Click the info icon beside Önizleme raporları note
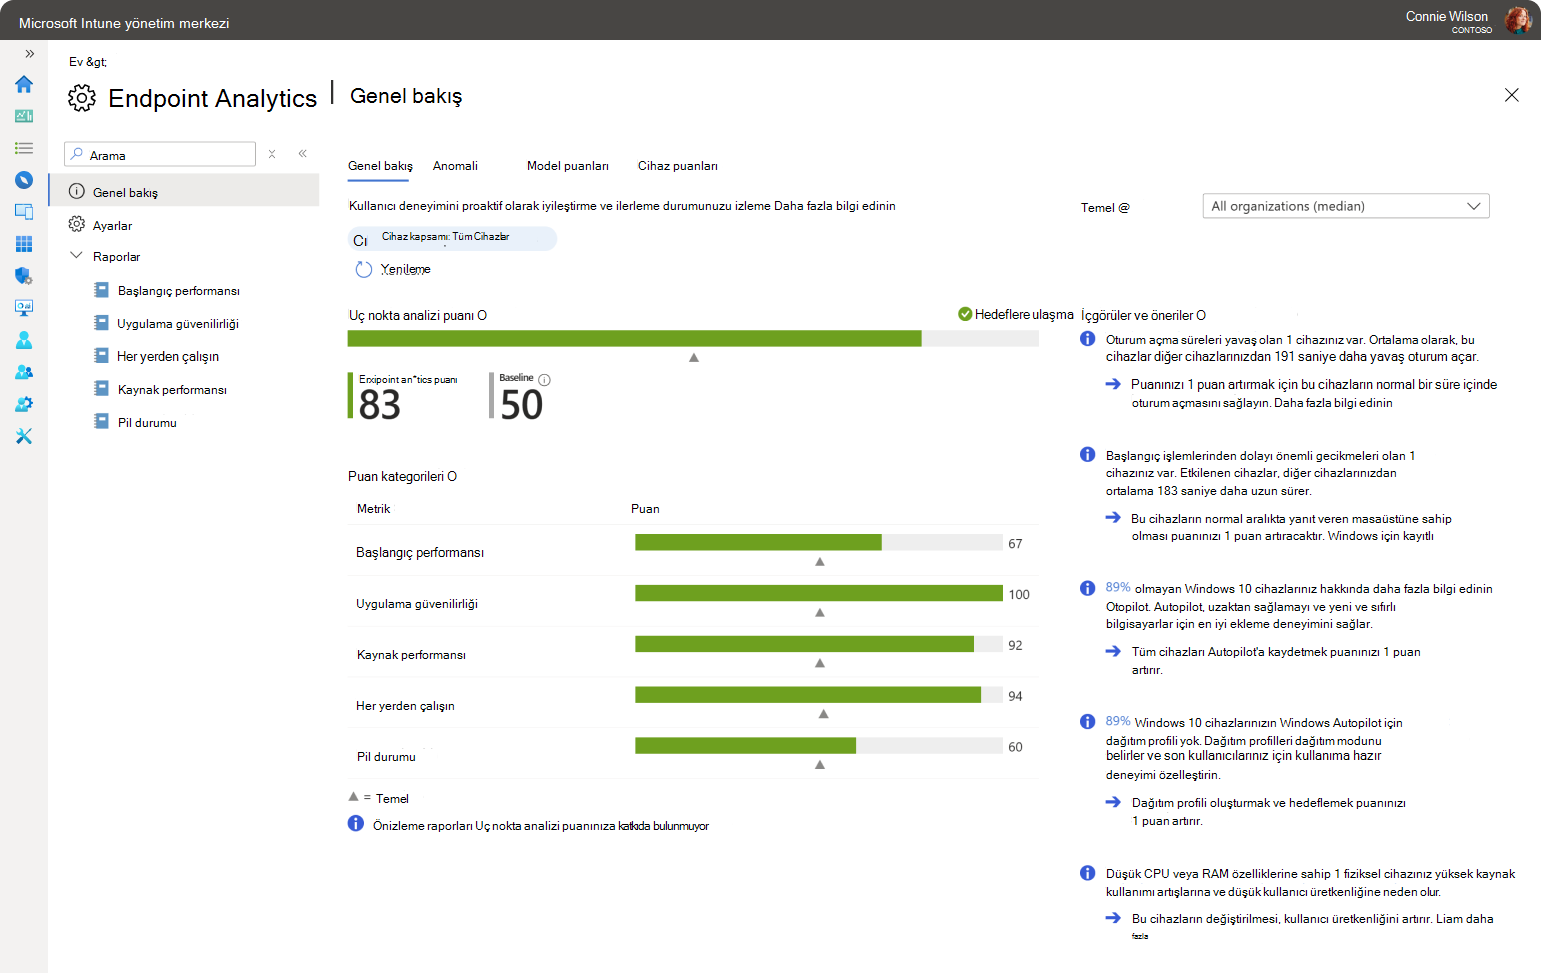 pos(356,824)
